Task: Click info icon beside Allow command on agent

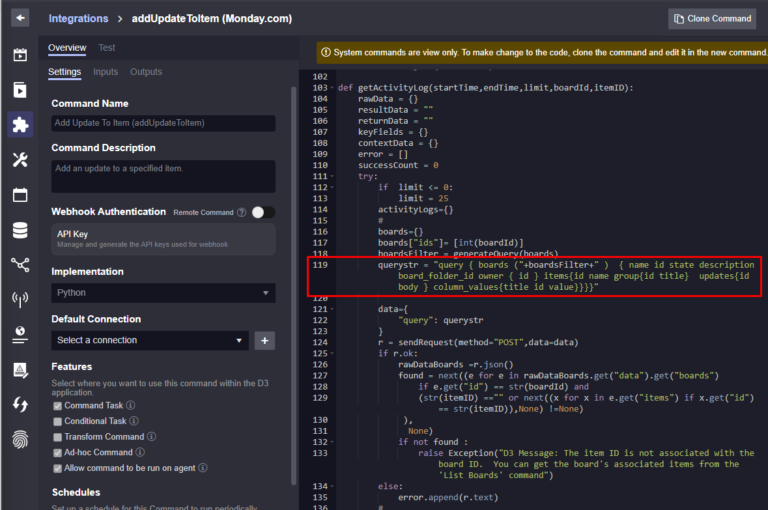Action: (x=203, y=468)
